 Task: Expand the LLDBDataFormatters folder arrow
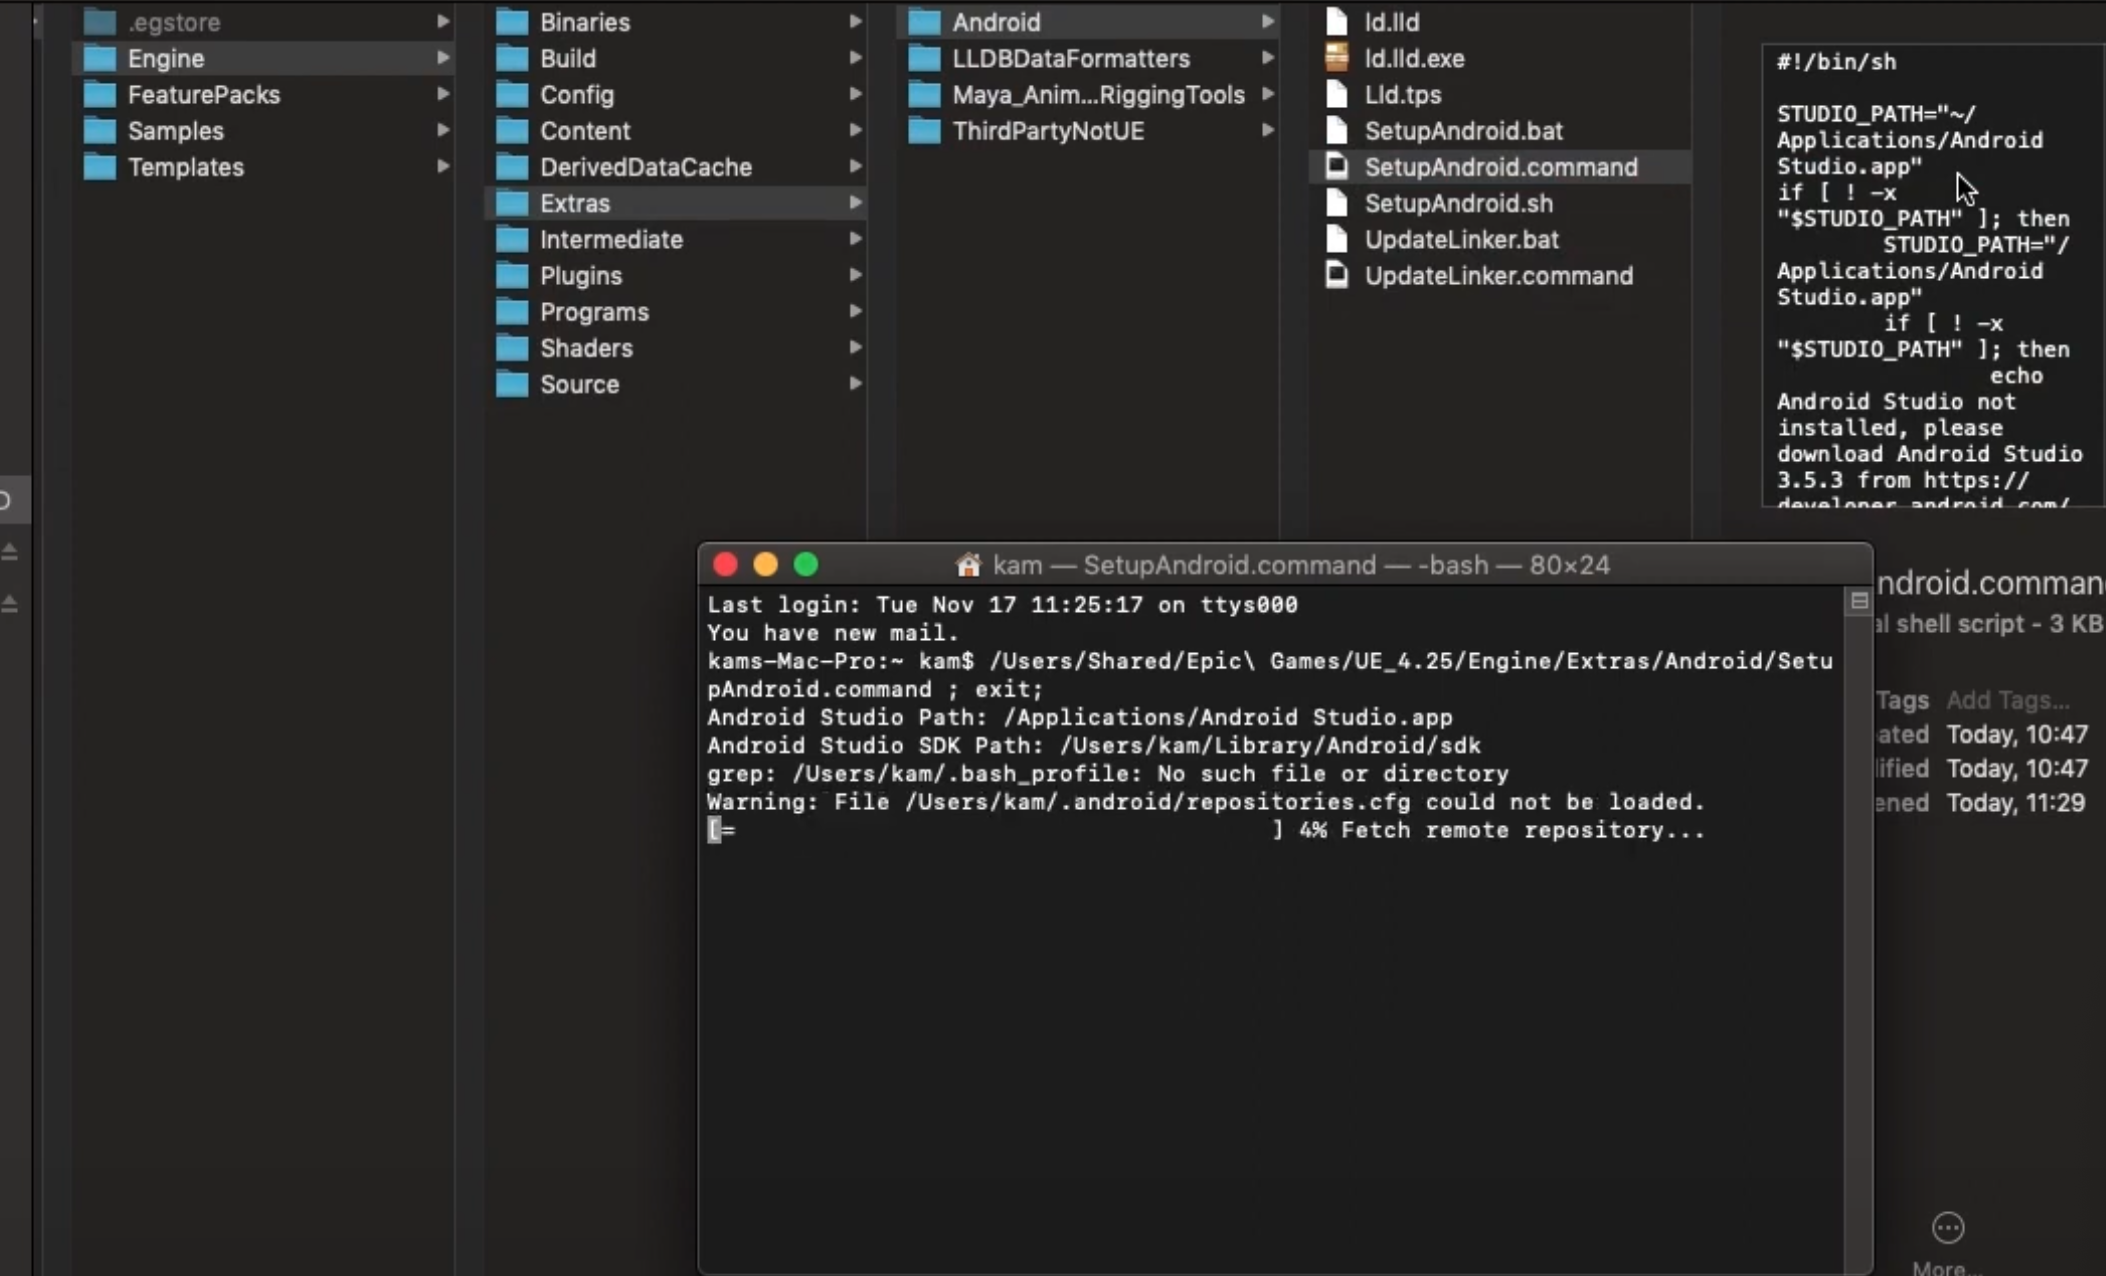1267,58
